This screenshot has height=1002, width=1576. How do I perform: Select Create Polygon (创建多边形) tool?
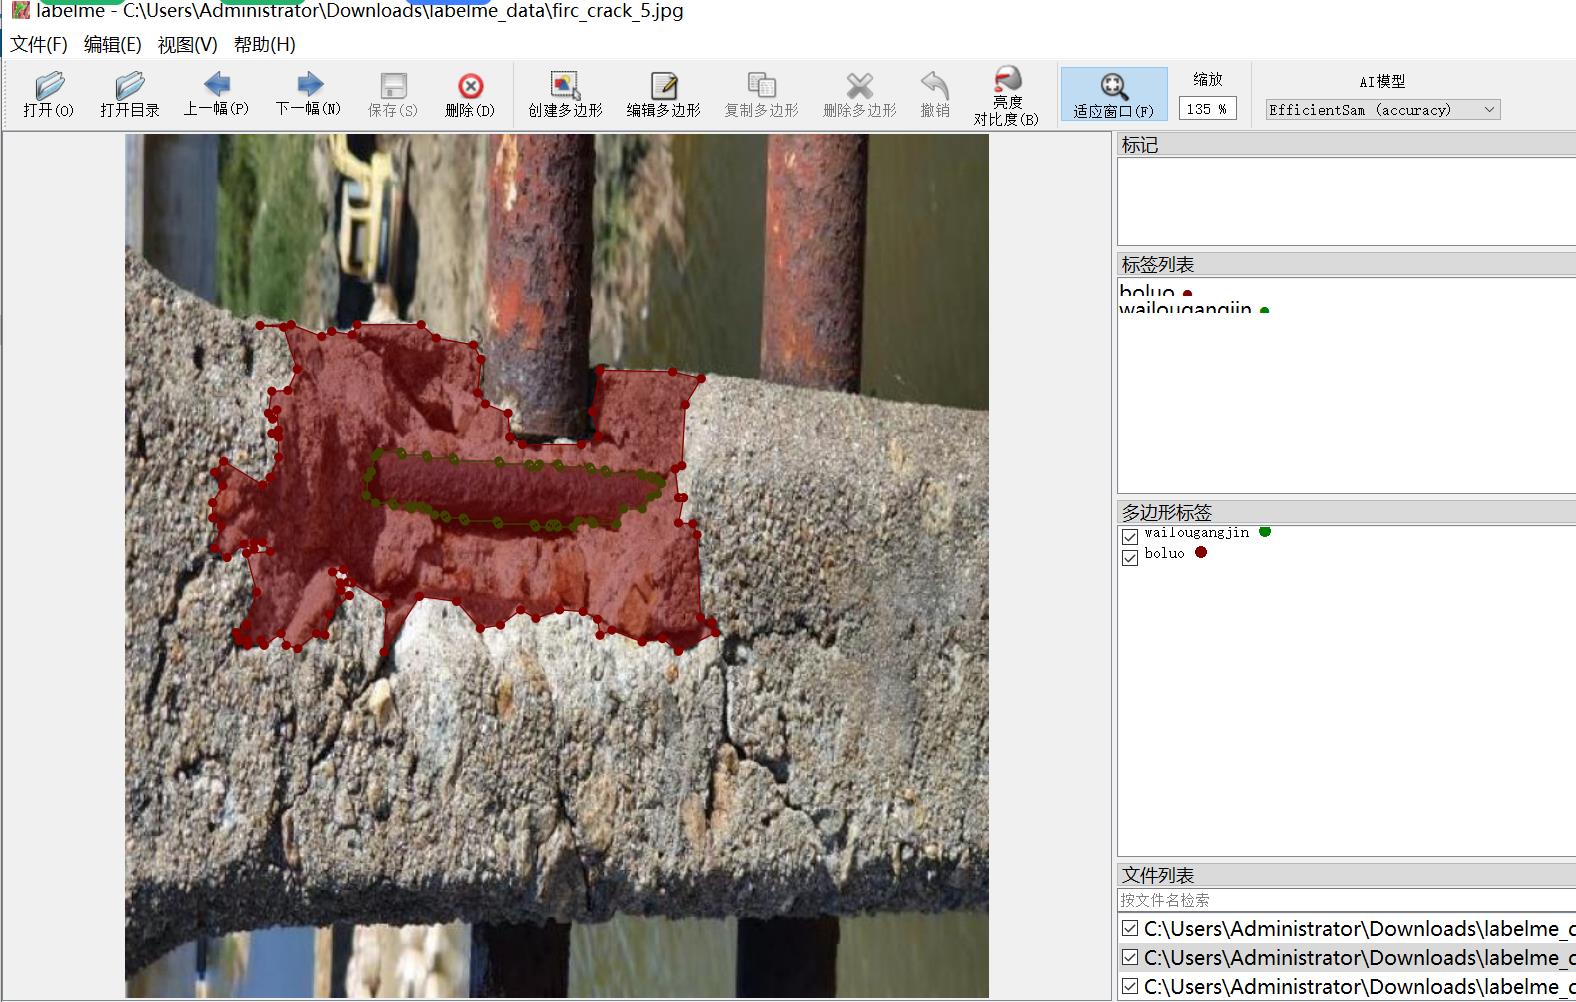click(x=565, y=94)
